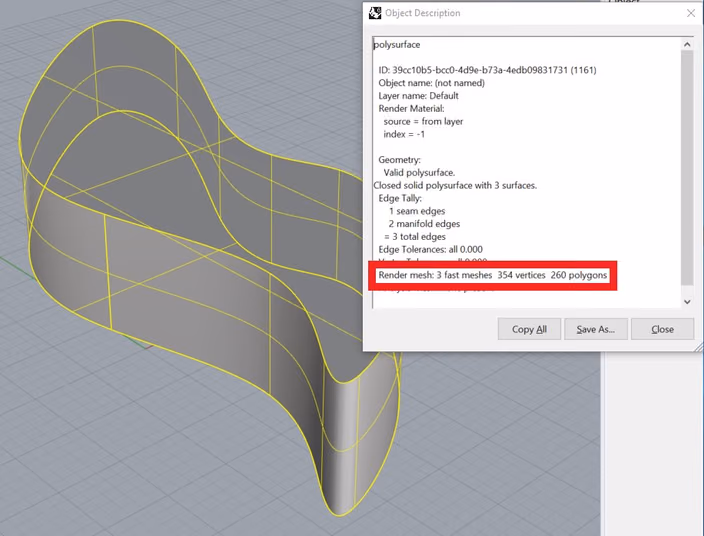Click 'Closed solid polysurface with 3 surfaces.' line

(x=455, y=185)
